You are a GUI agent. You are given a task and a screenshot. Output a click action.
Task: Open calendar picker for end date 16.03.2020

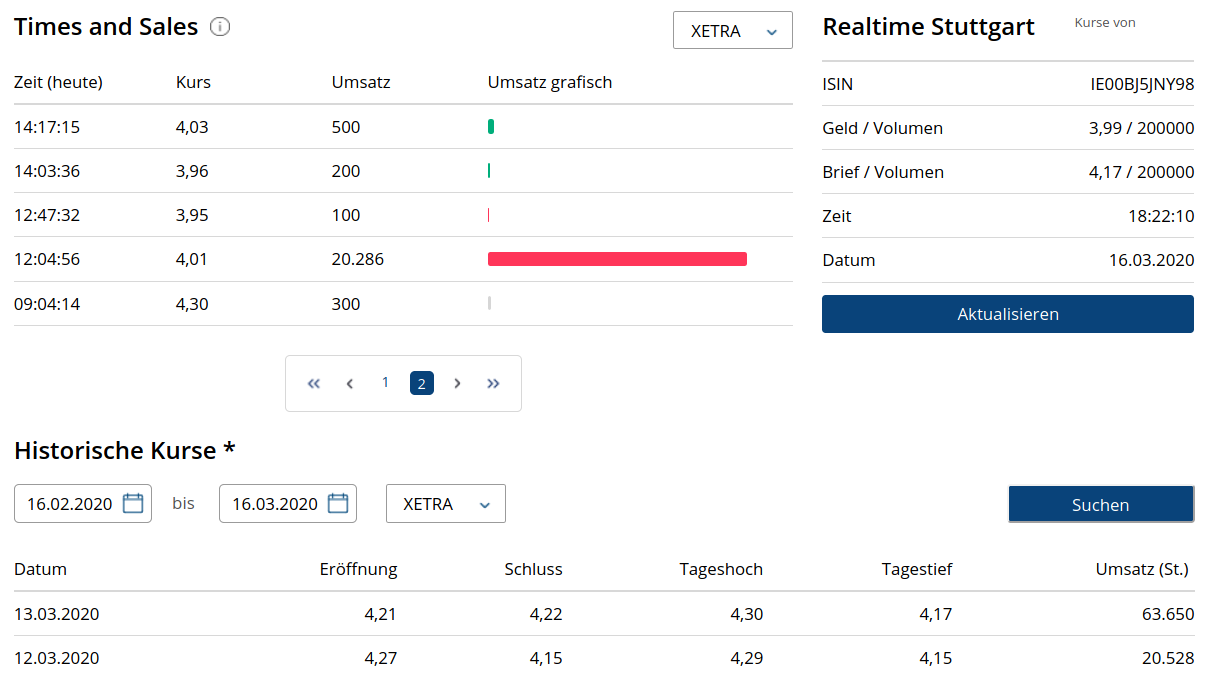[338, 503]
